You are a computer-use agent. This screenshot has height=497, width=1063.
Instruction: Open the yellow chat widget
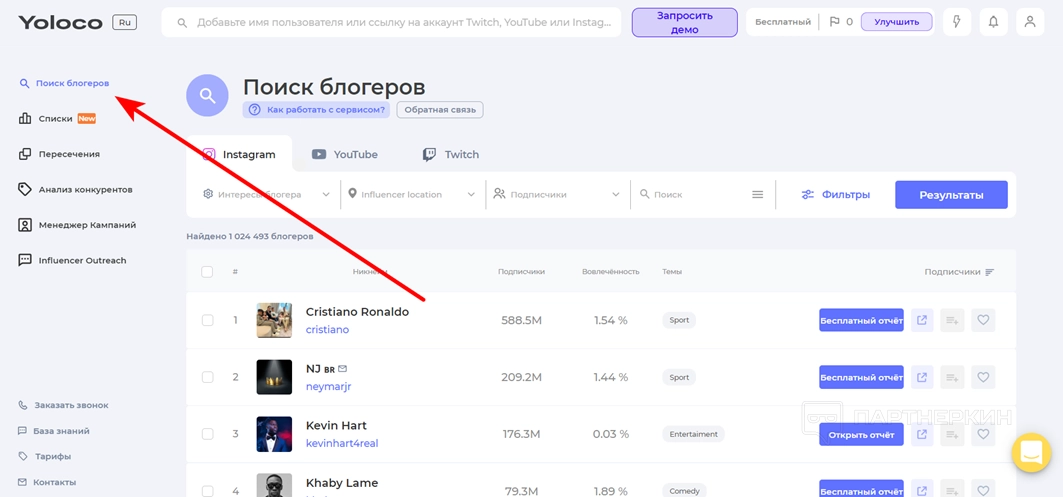1030,453
